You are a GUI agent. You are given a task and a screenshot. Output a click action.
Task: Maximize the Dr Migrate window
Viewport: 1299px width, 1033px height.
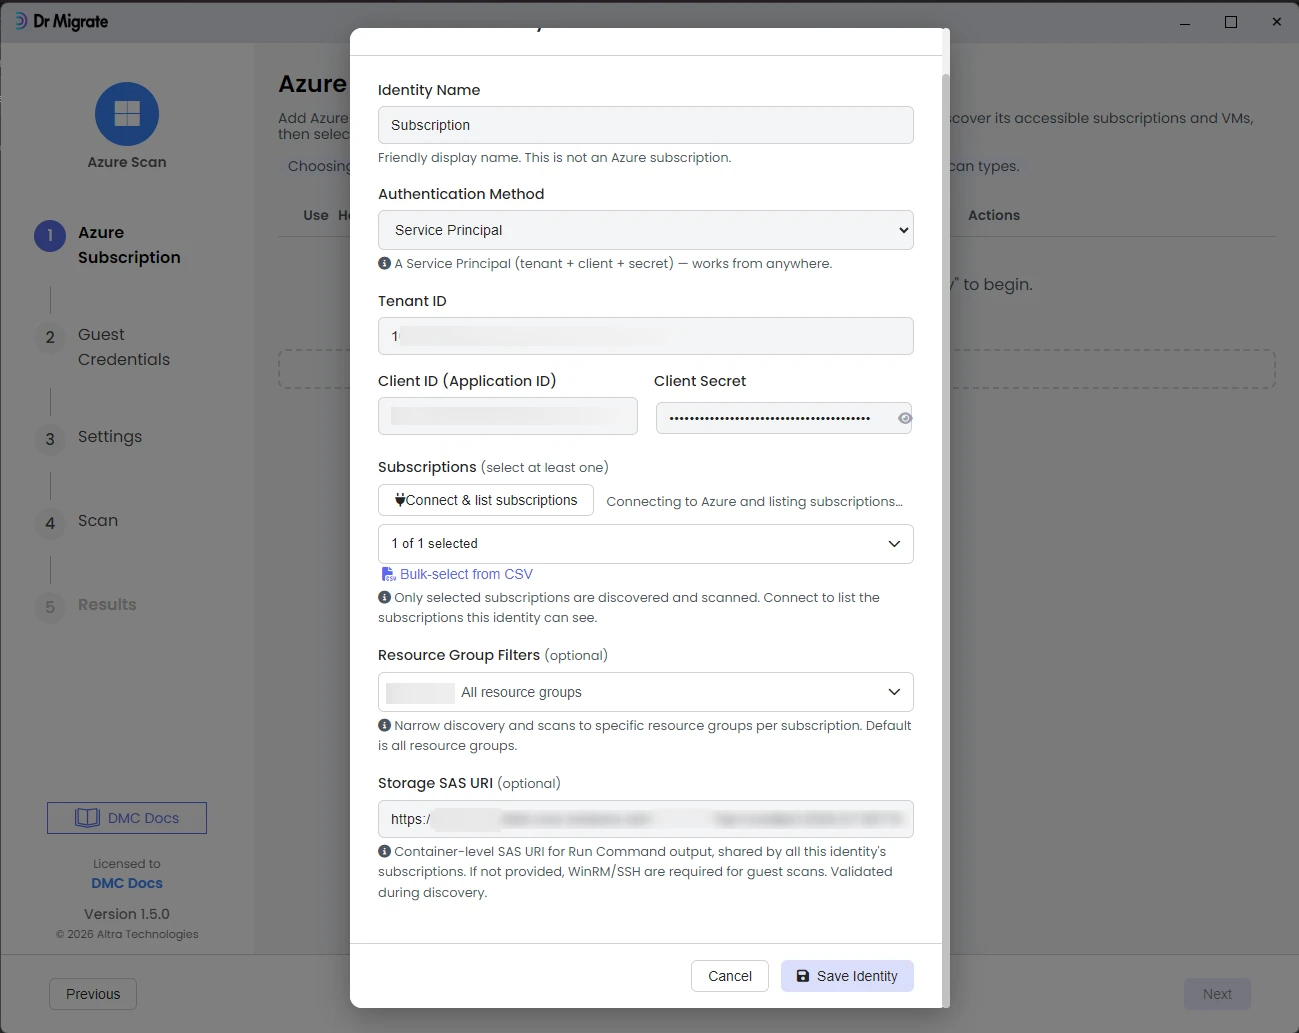click(1231, 22)
